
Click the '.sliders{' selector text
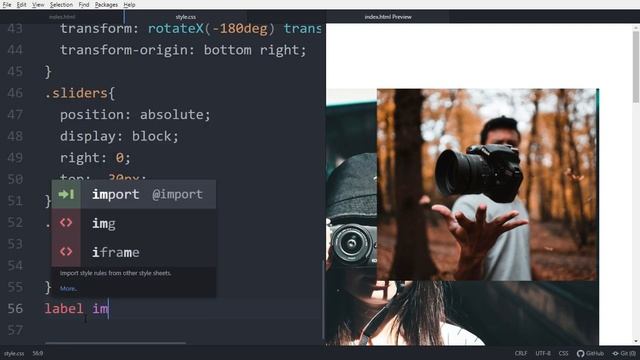[x=80, y=93]
